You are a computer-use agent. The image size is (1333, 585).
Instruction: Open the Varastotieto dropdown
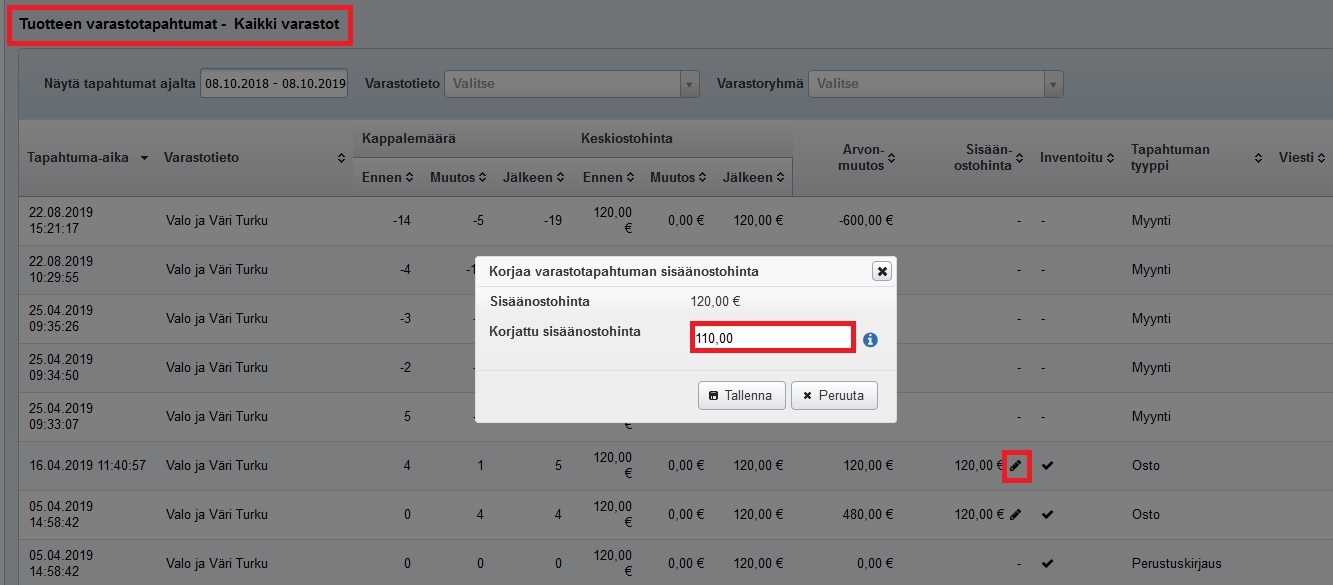[x=571, y=84]
